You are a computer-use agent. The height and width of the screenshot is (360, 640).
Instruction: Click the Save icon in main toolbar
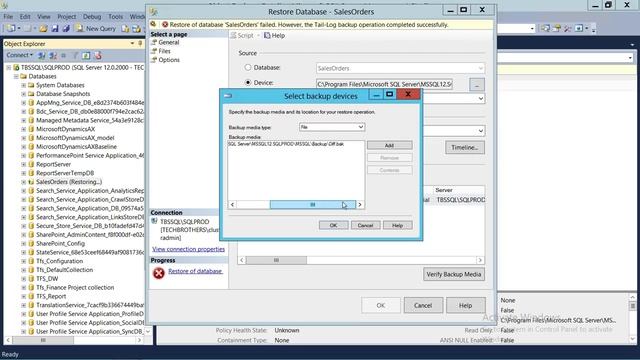click(55, 29)
